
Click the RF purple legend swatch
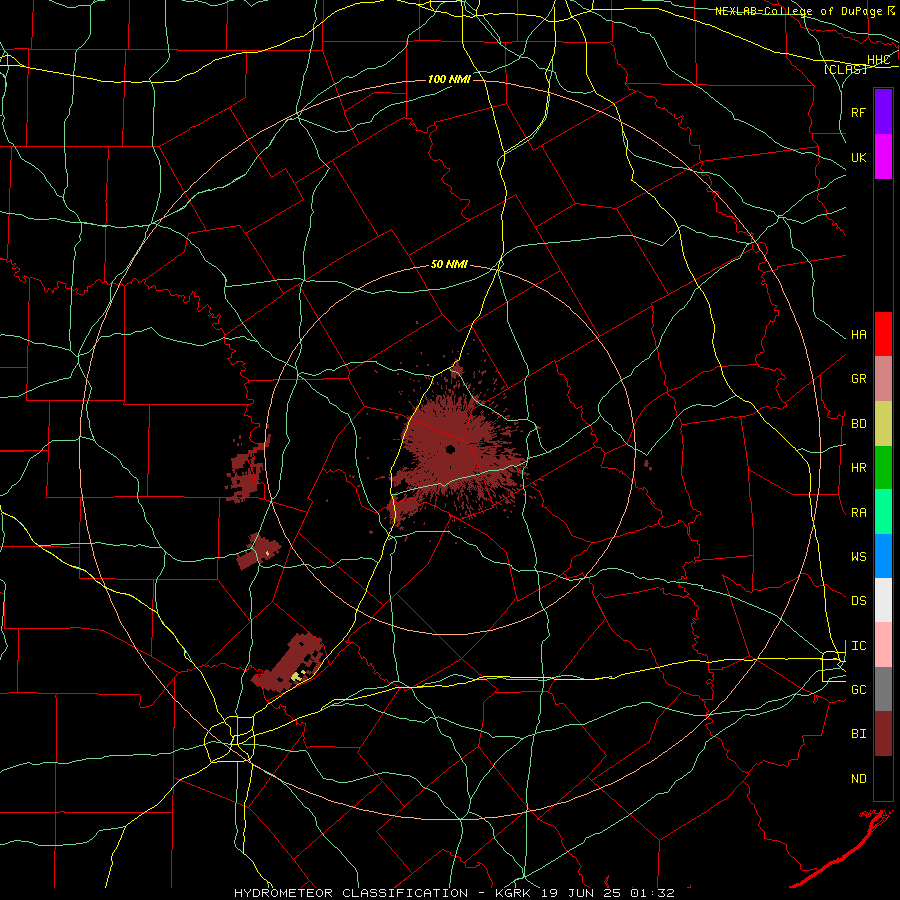(883, 112)
